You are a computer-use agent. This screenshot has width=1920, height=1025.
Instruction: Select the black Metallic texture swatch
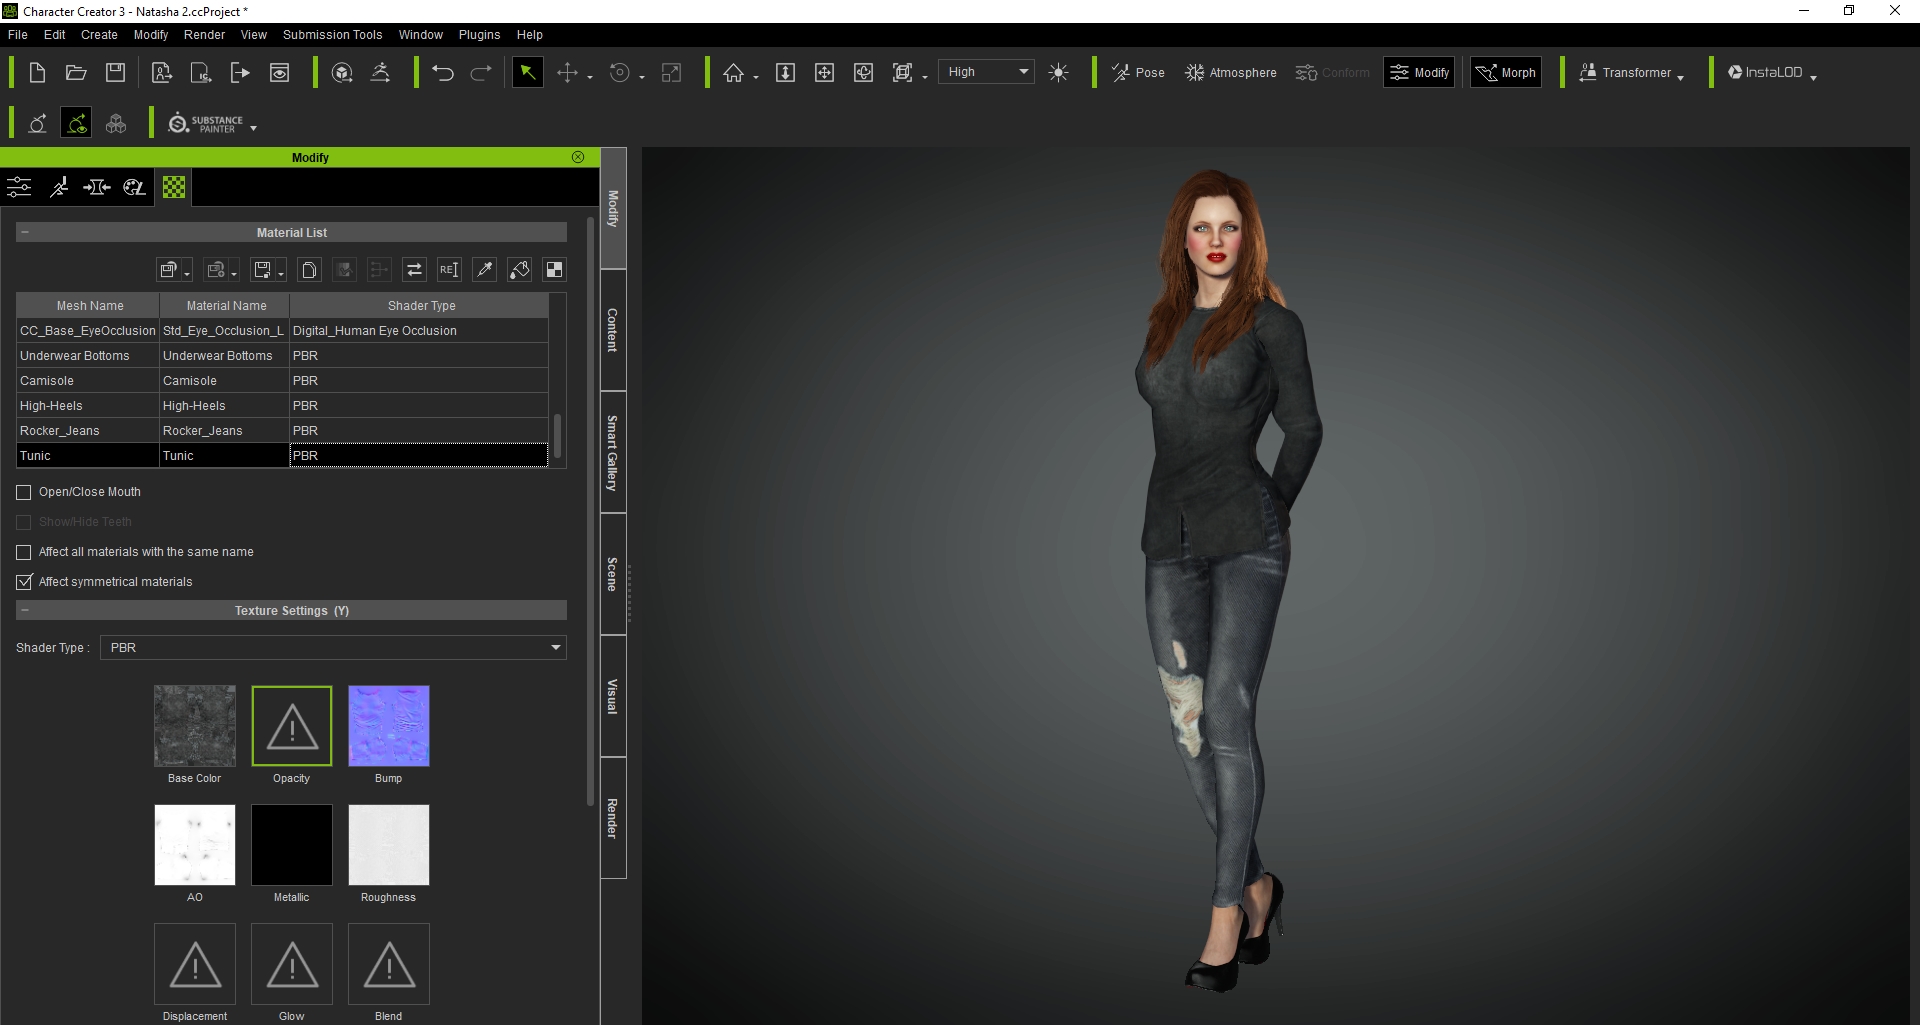tap(292, 845)
